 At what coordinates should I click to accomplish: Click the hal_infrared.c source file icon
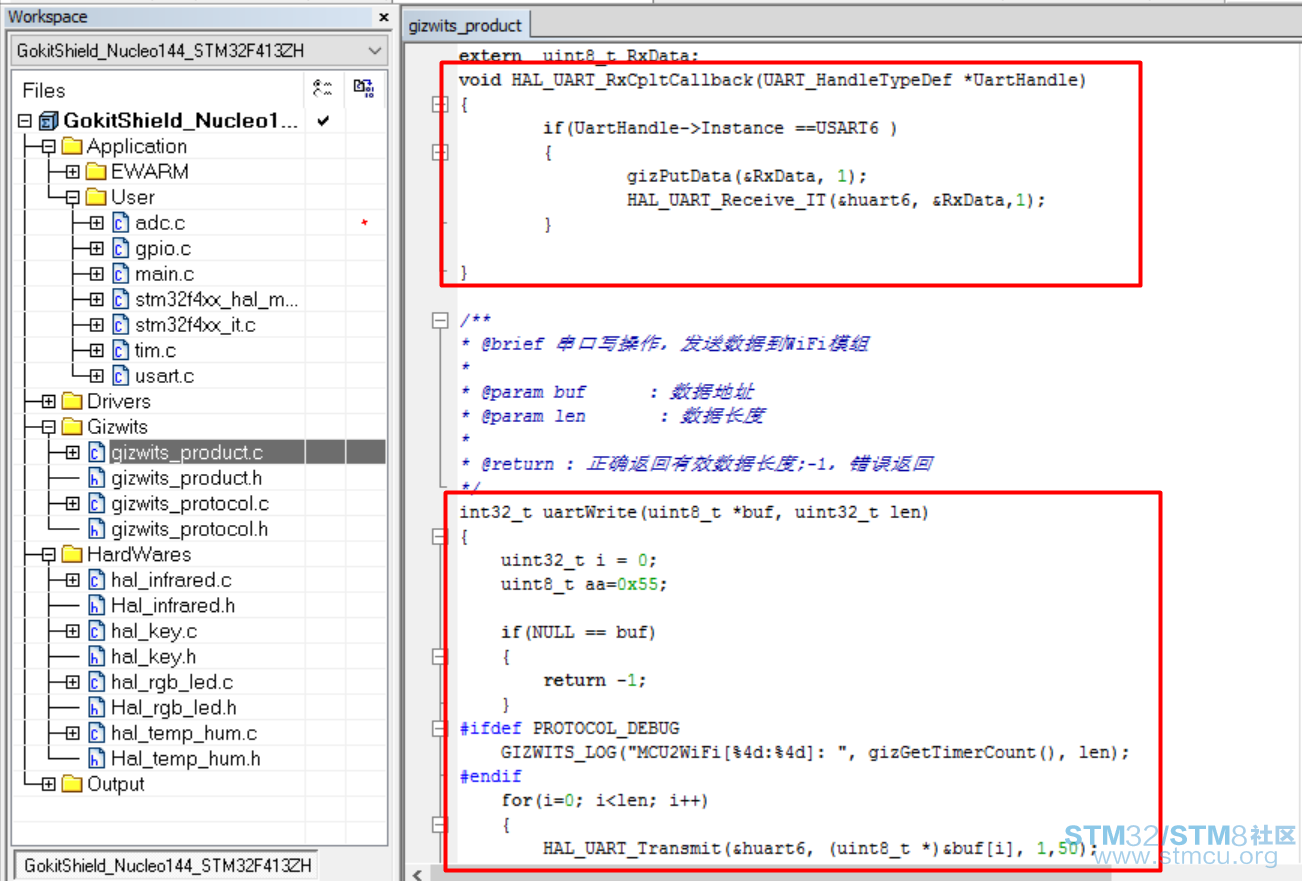coord(96,580)
